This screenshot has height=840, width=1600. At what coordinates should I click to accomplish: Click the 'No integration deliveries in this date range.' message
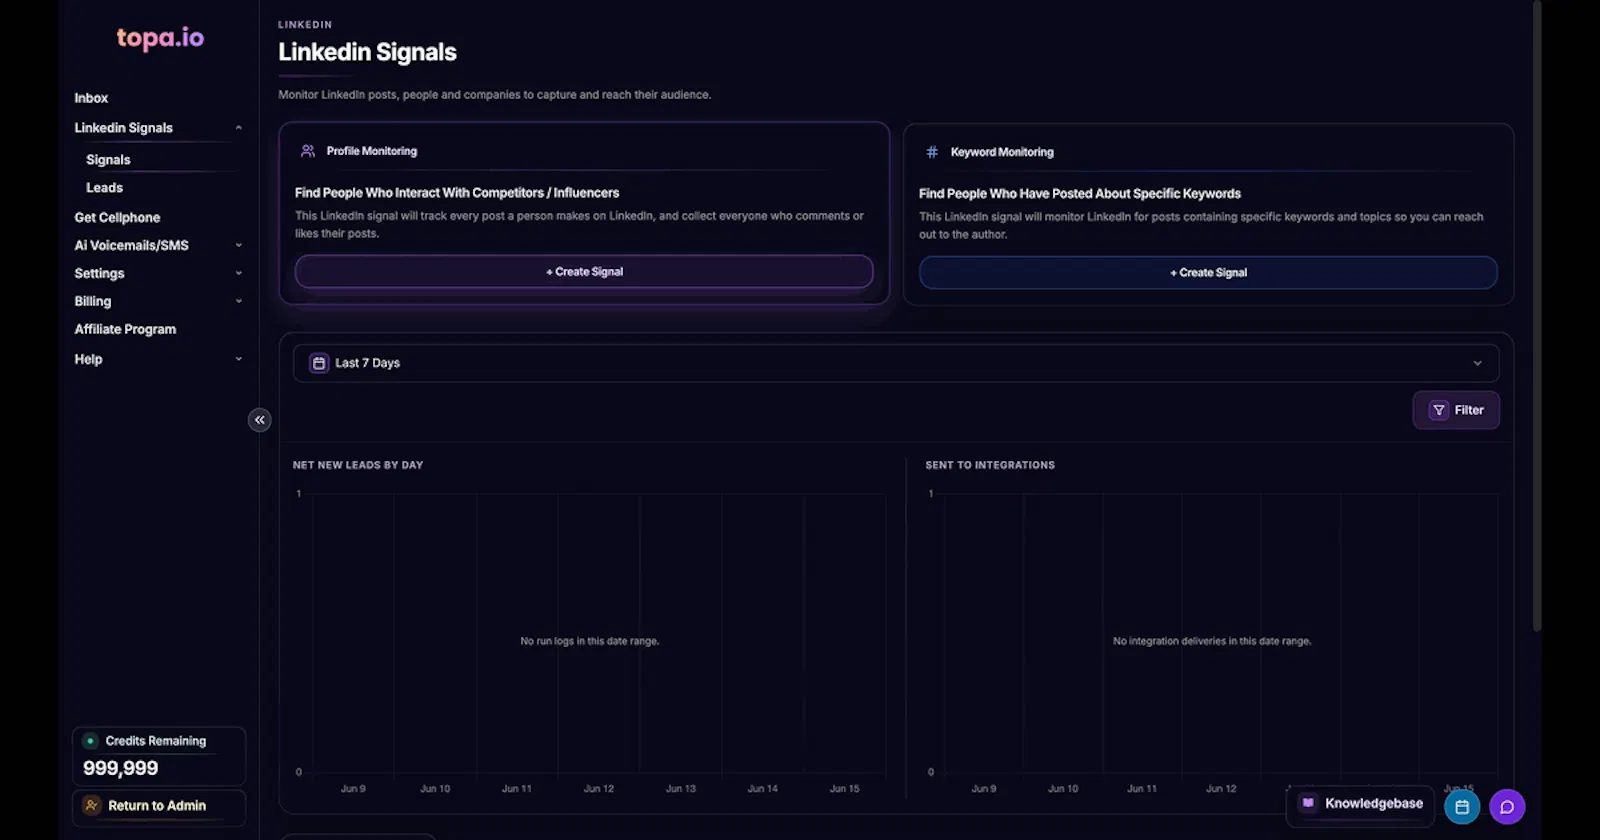tap(1212, 641)
